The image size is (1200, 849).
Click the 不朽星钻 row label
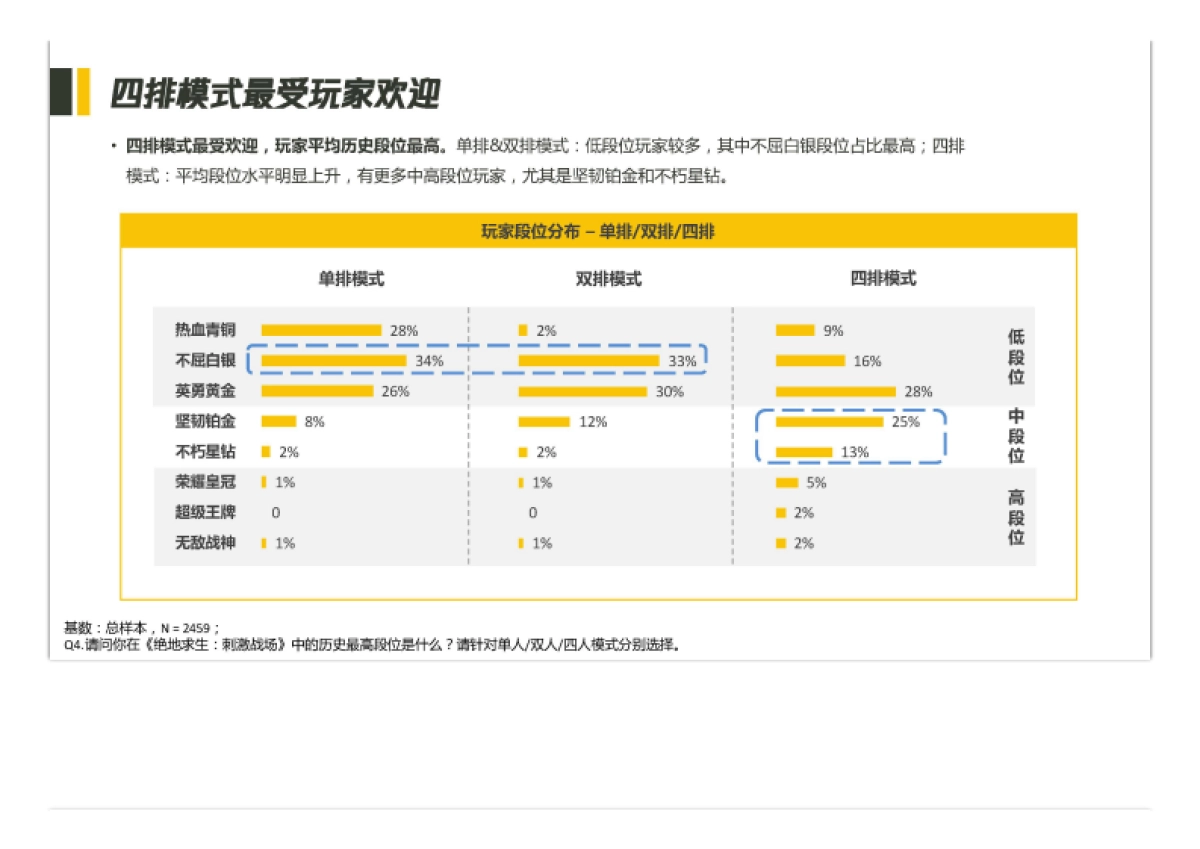click(205, 452)
